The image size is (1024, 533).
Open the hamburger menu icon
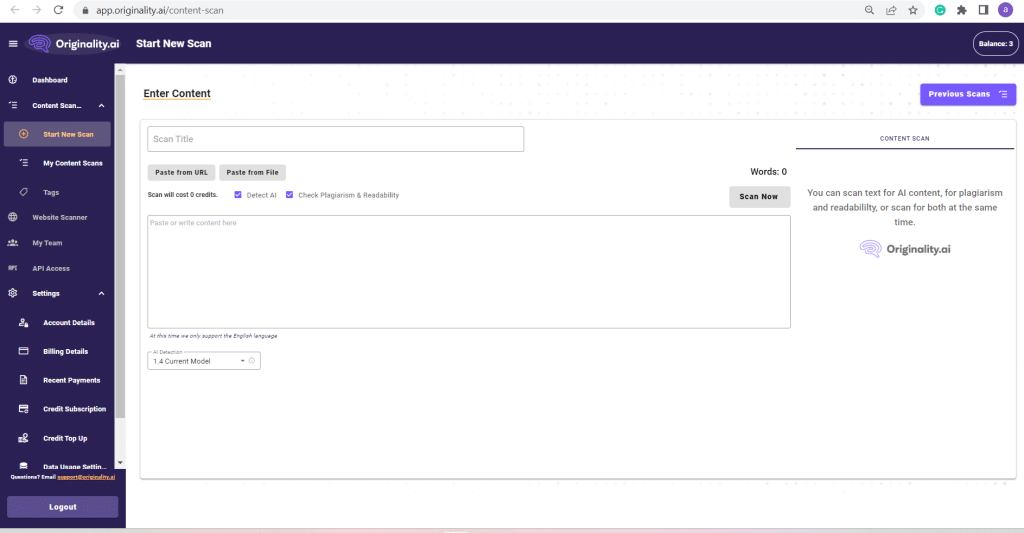(13, 44)
